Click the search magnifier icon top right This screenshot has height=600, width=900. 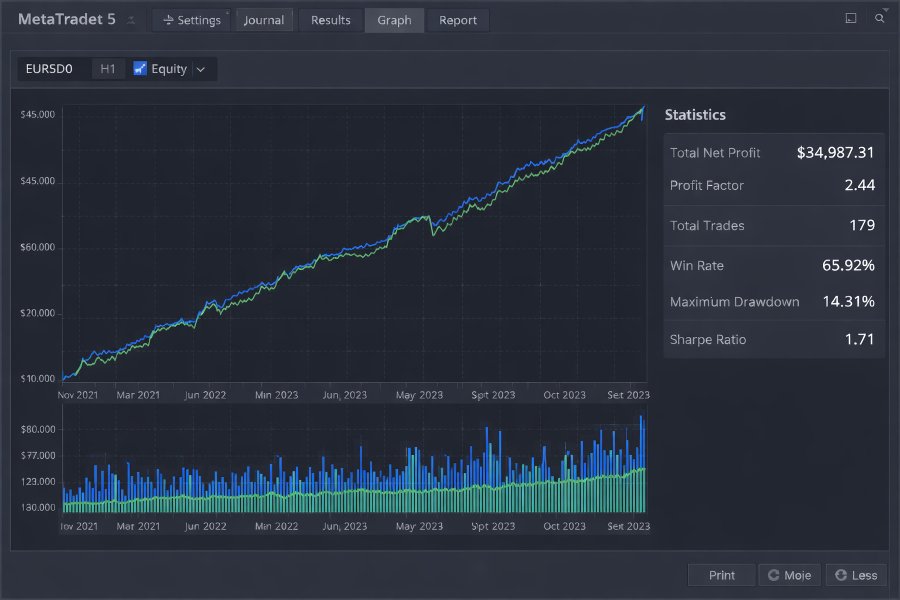pos(878,18)
